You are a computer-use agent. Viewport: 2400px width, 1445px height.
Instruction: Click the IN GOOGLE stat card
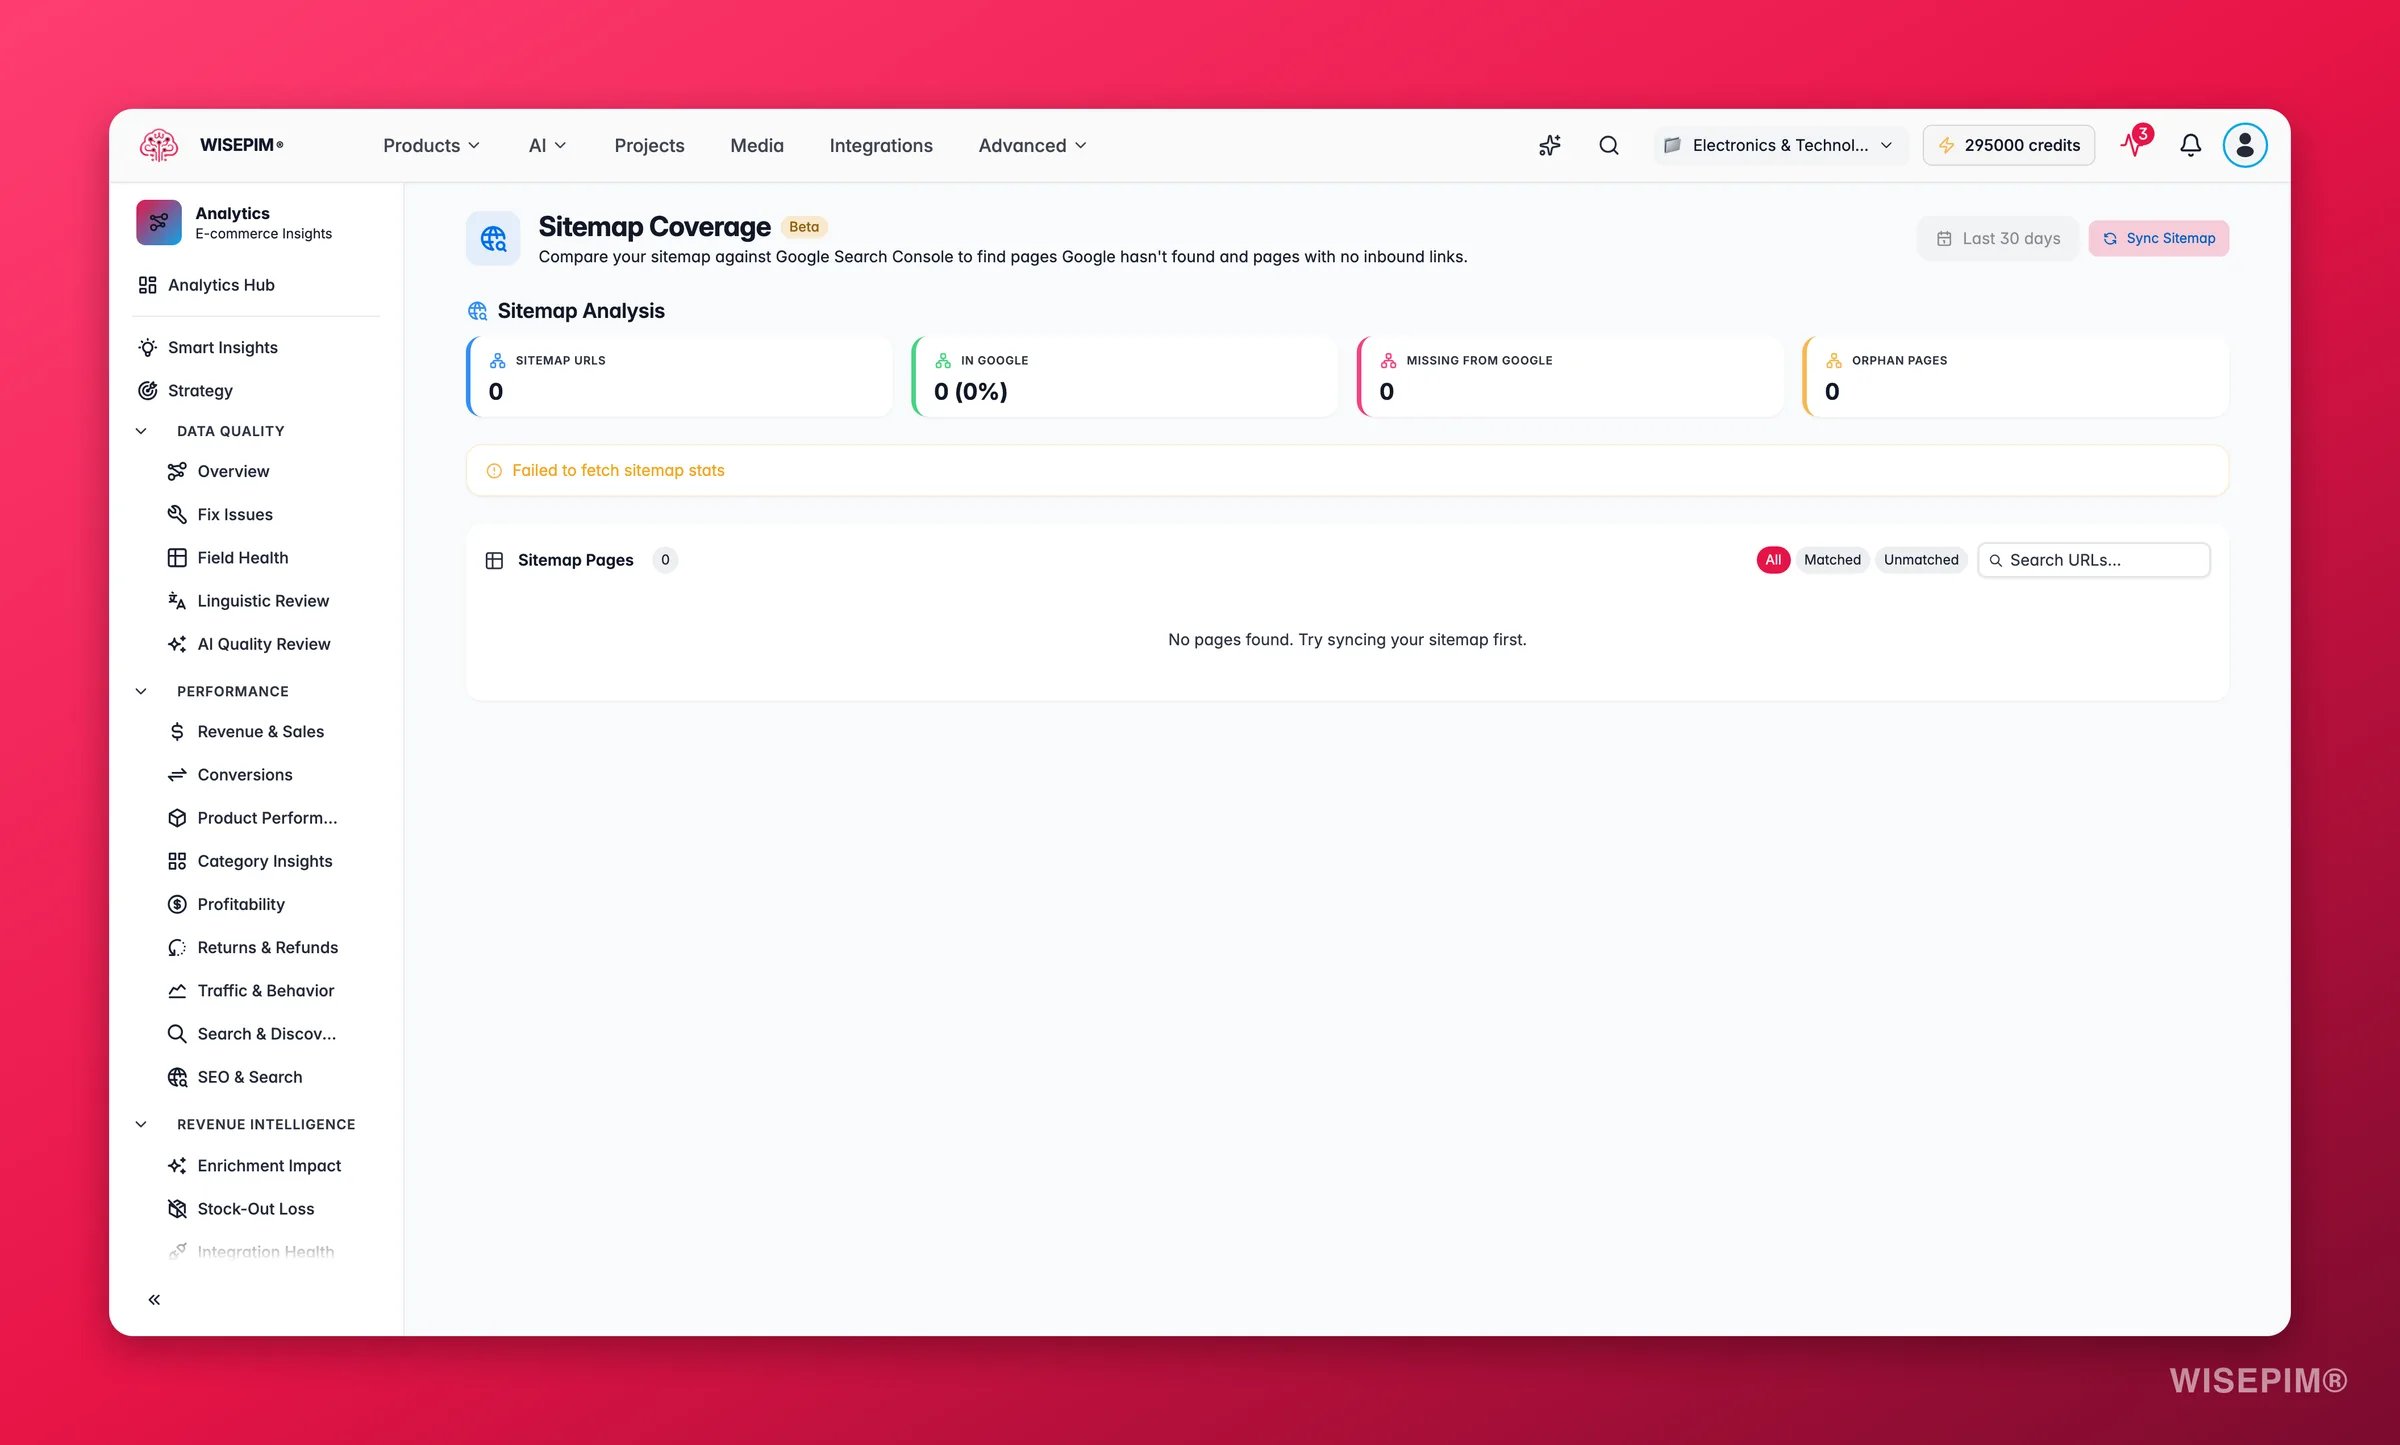click(x=1124, y=376)
